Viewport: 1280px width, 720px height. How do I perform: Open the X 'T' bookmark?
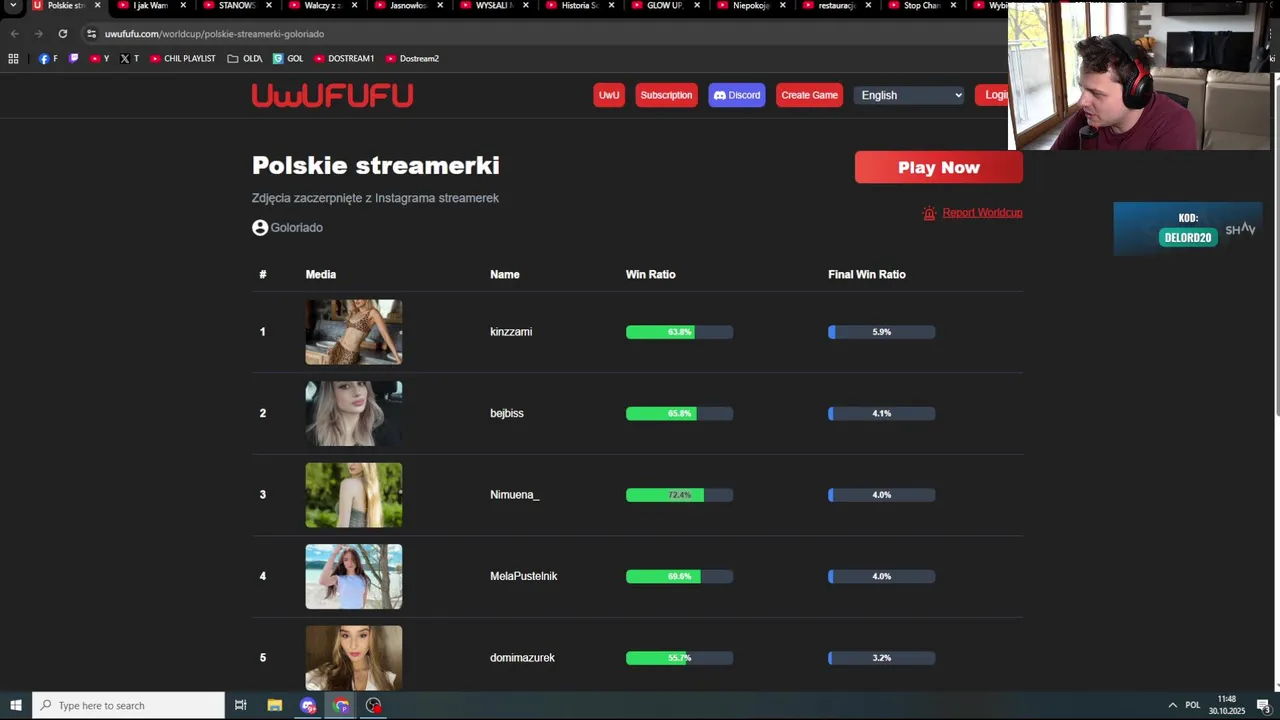click(x=130, y=59)
